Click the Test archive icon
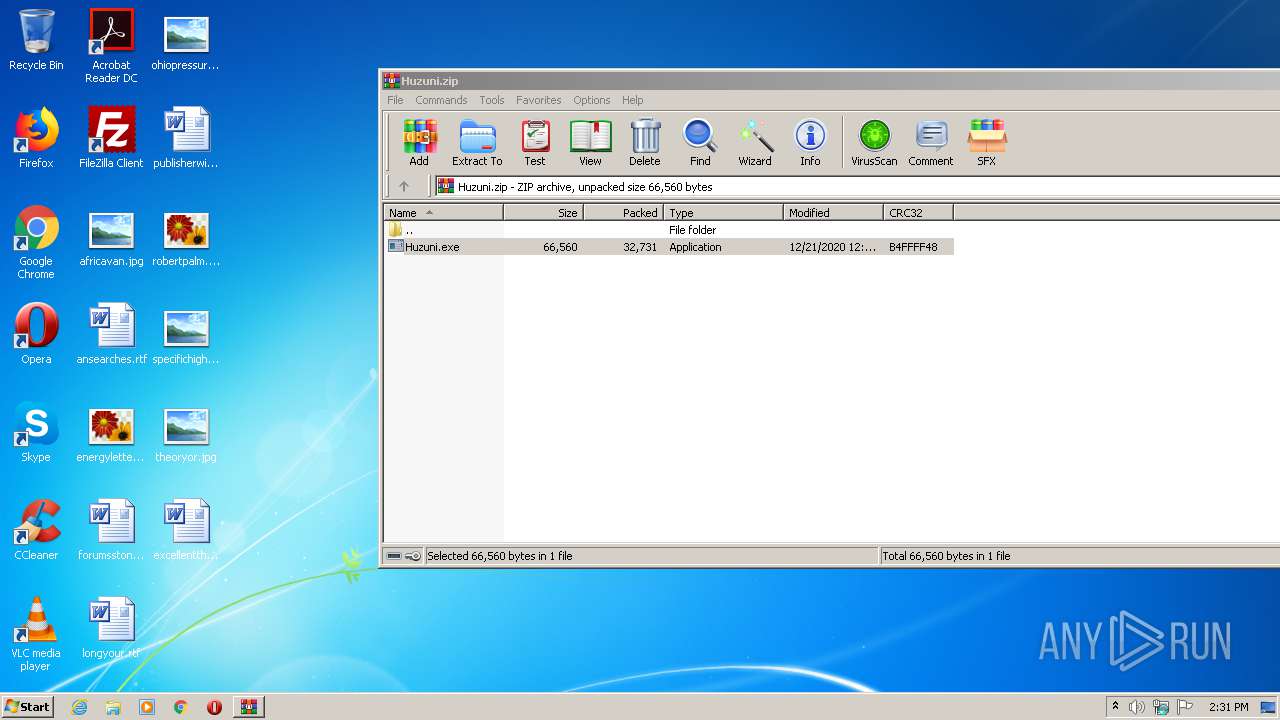Viewport: 1280px width, 720px height. click(535, 142)
